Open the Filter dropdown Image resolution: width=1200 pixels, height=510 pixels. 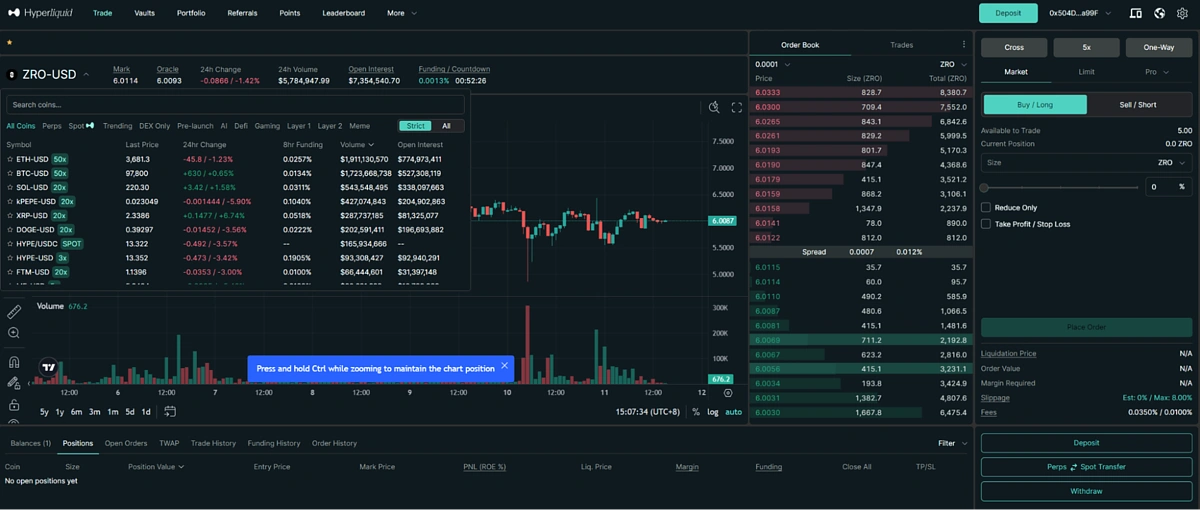(952, 443)
